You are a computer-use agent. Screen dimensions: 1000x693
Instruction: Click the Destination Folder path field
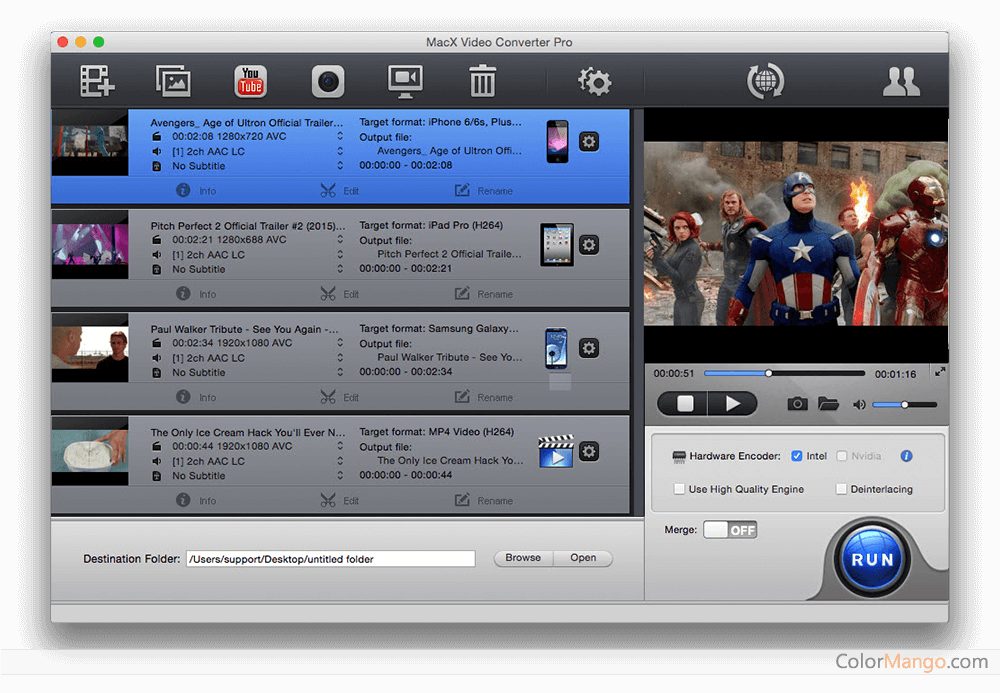pyautogui.click(x=330, y=559)
